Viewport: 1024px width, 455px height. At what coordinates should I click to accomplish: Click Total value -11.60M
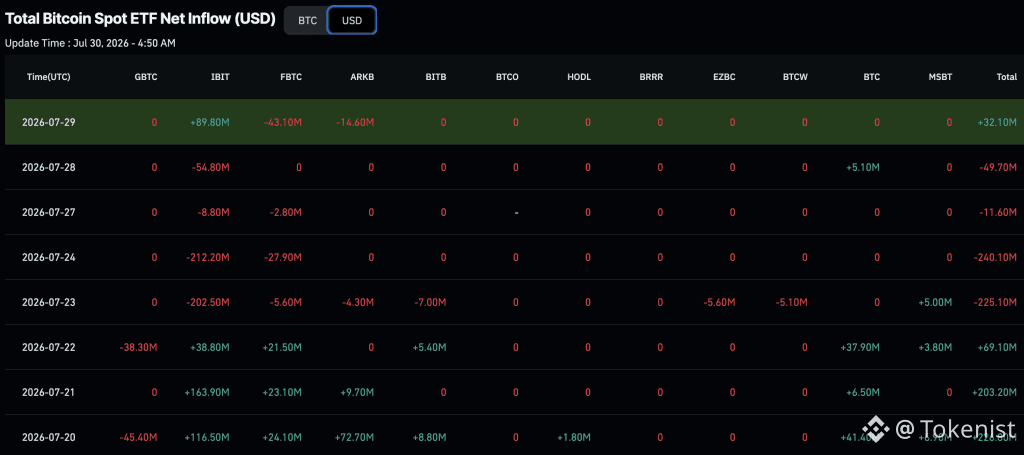[x=1001, y=212]
